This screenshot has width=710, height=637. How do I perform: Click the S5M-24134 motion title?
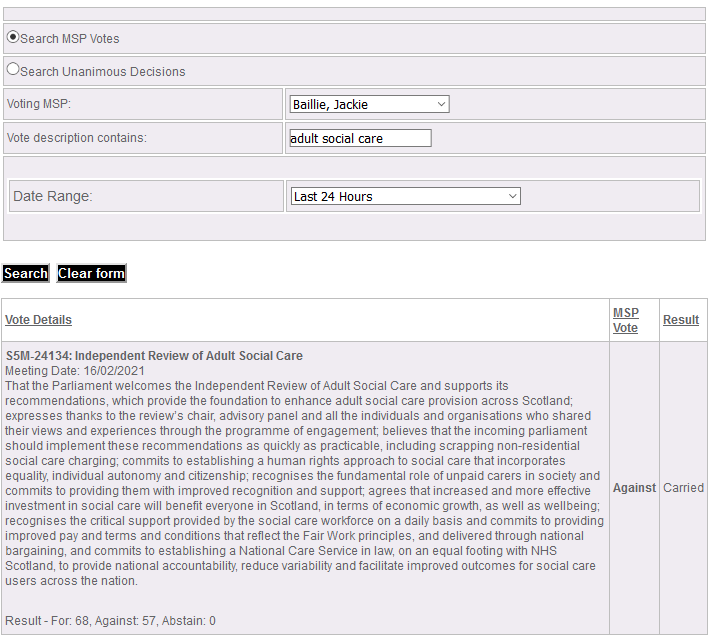[x=154, y=356]
